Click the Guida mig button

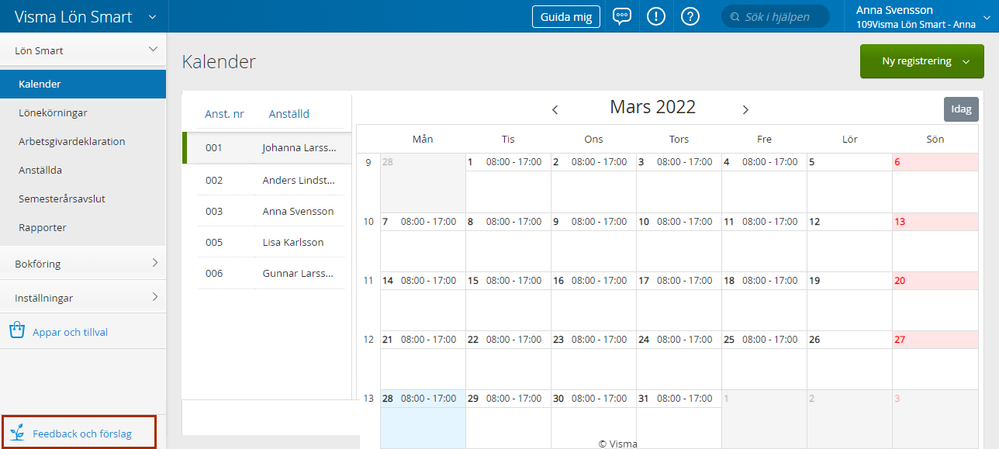[566, 17]
